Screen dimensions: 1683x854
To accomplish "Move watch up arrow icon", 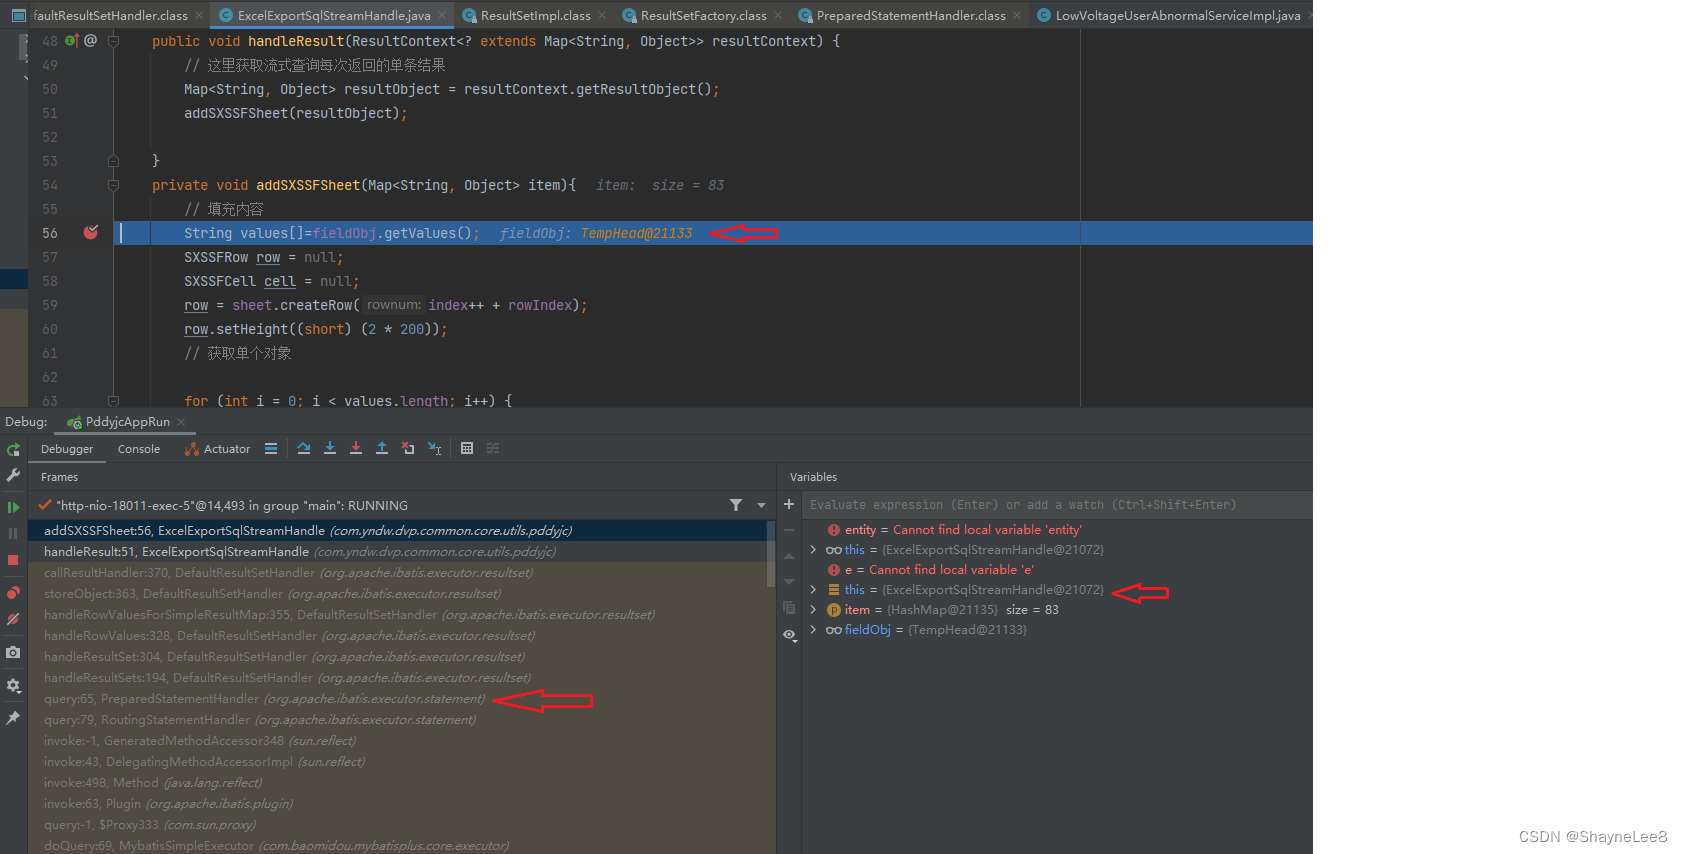I will (x=789, y=556).
